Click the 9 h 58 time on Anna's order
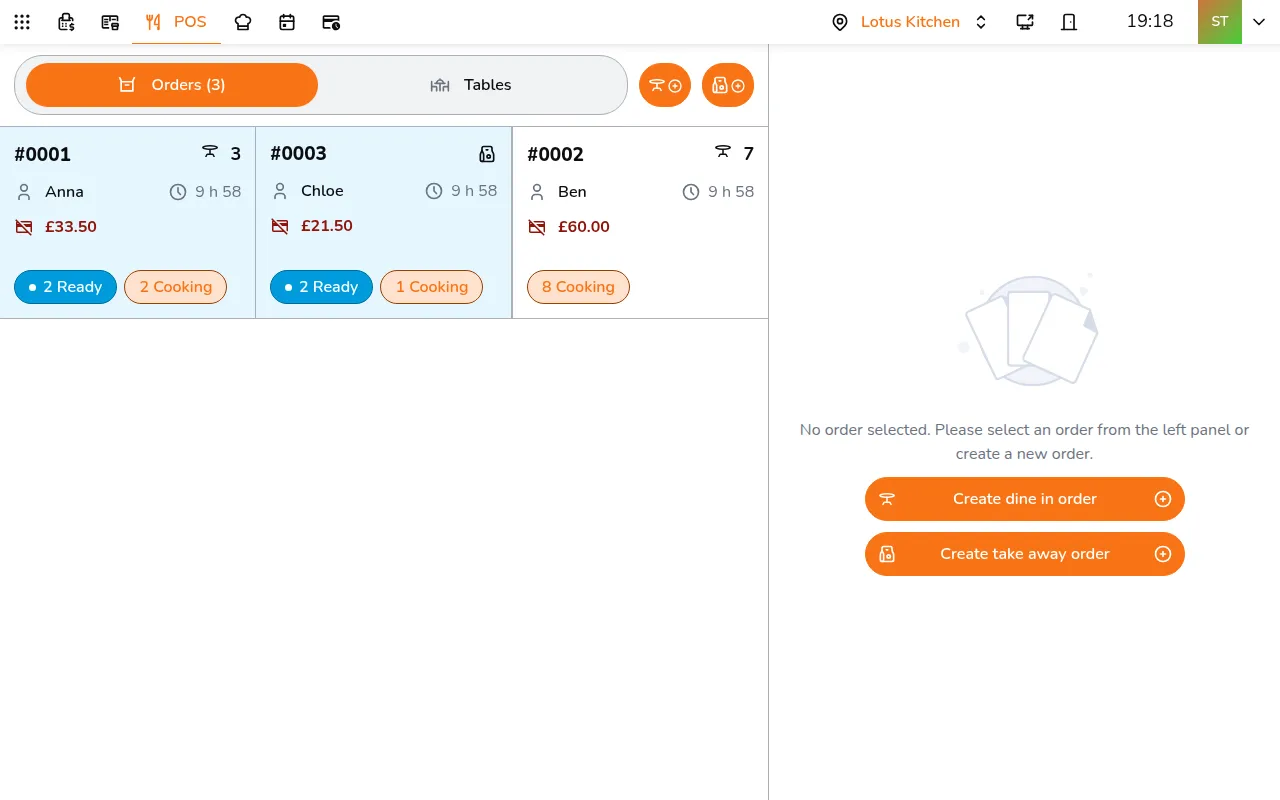The width and height of the screenshot is (1280, 800). coord(218,192)
